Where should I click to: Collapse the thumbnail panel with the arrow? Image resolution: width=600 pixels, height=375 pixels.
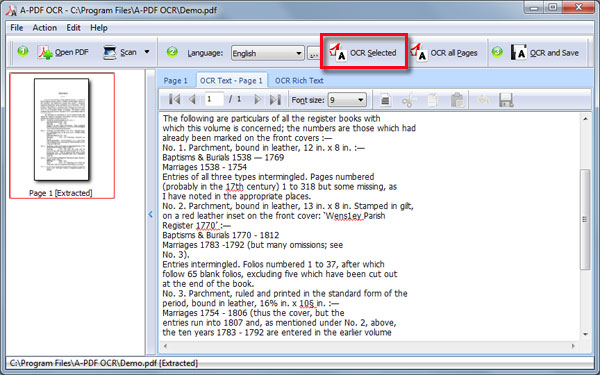150,214
